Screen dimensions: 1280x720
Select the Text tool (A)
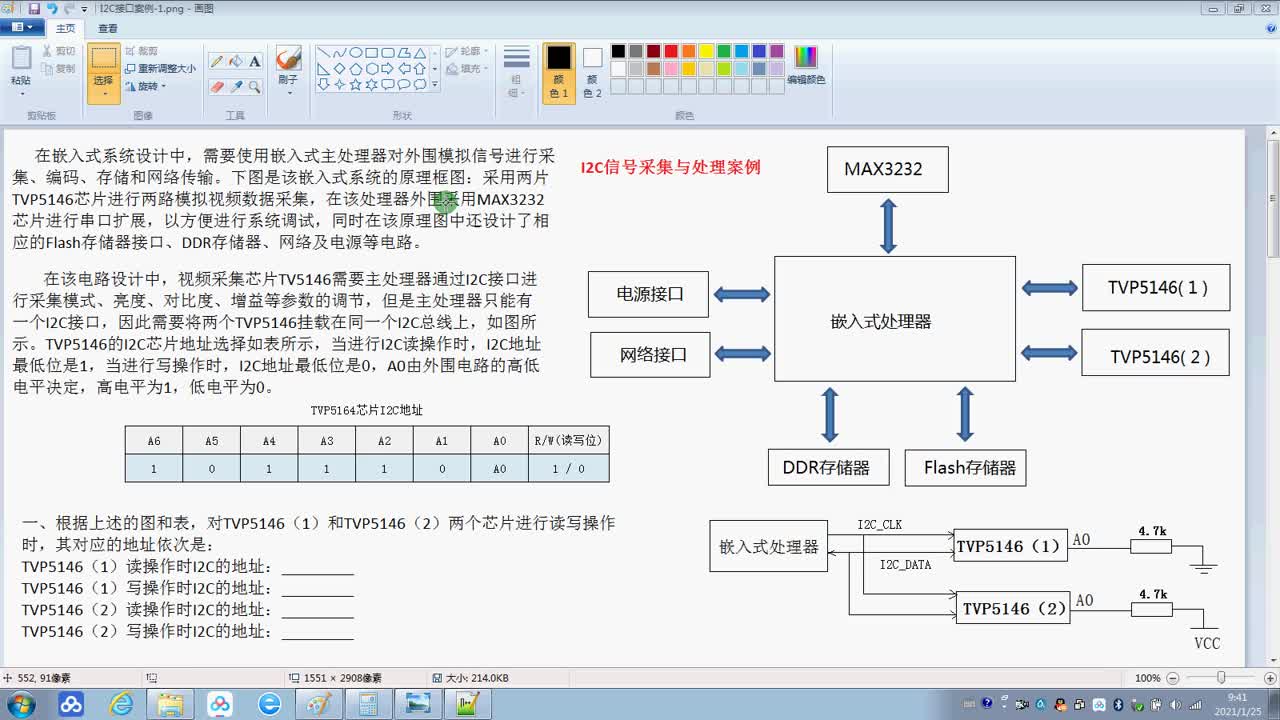[x=255, y=61]
